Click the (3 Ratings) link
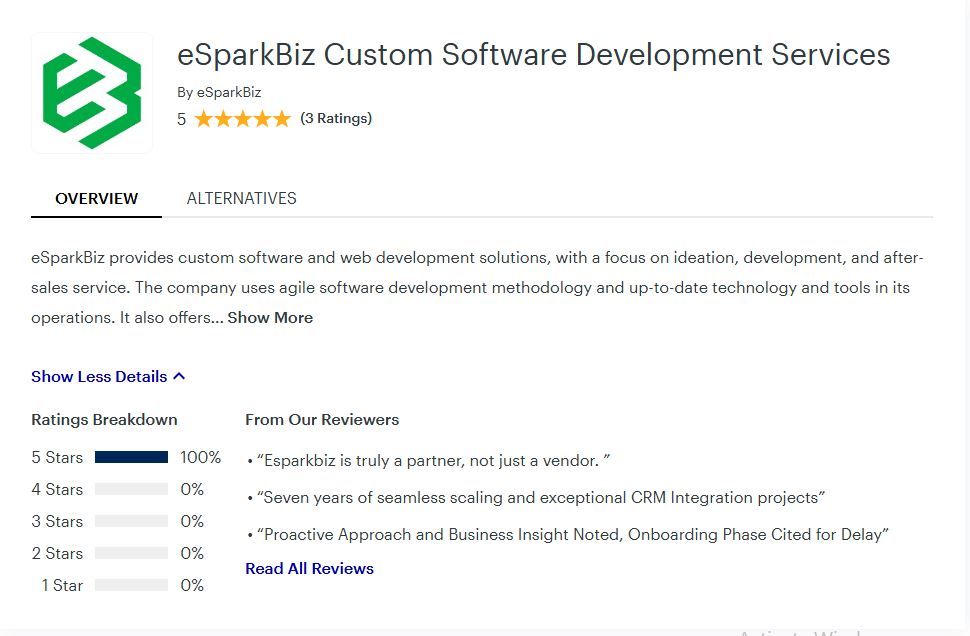This screenshot has height=636, width=970. pos(336,118)
